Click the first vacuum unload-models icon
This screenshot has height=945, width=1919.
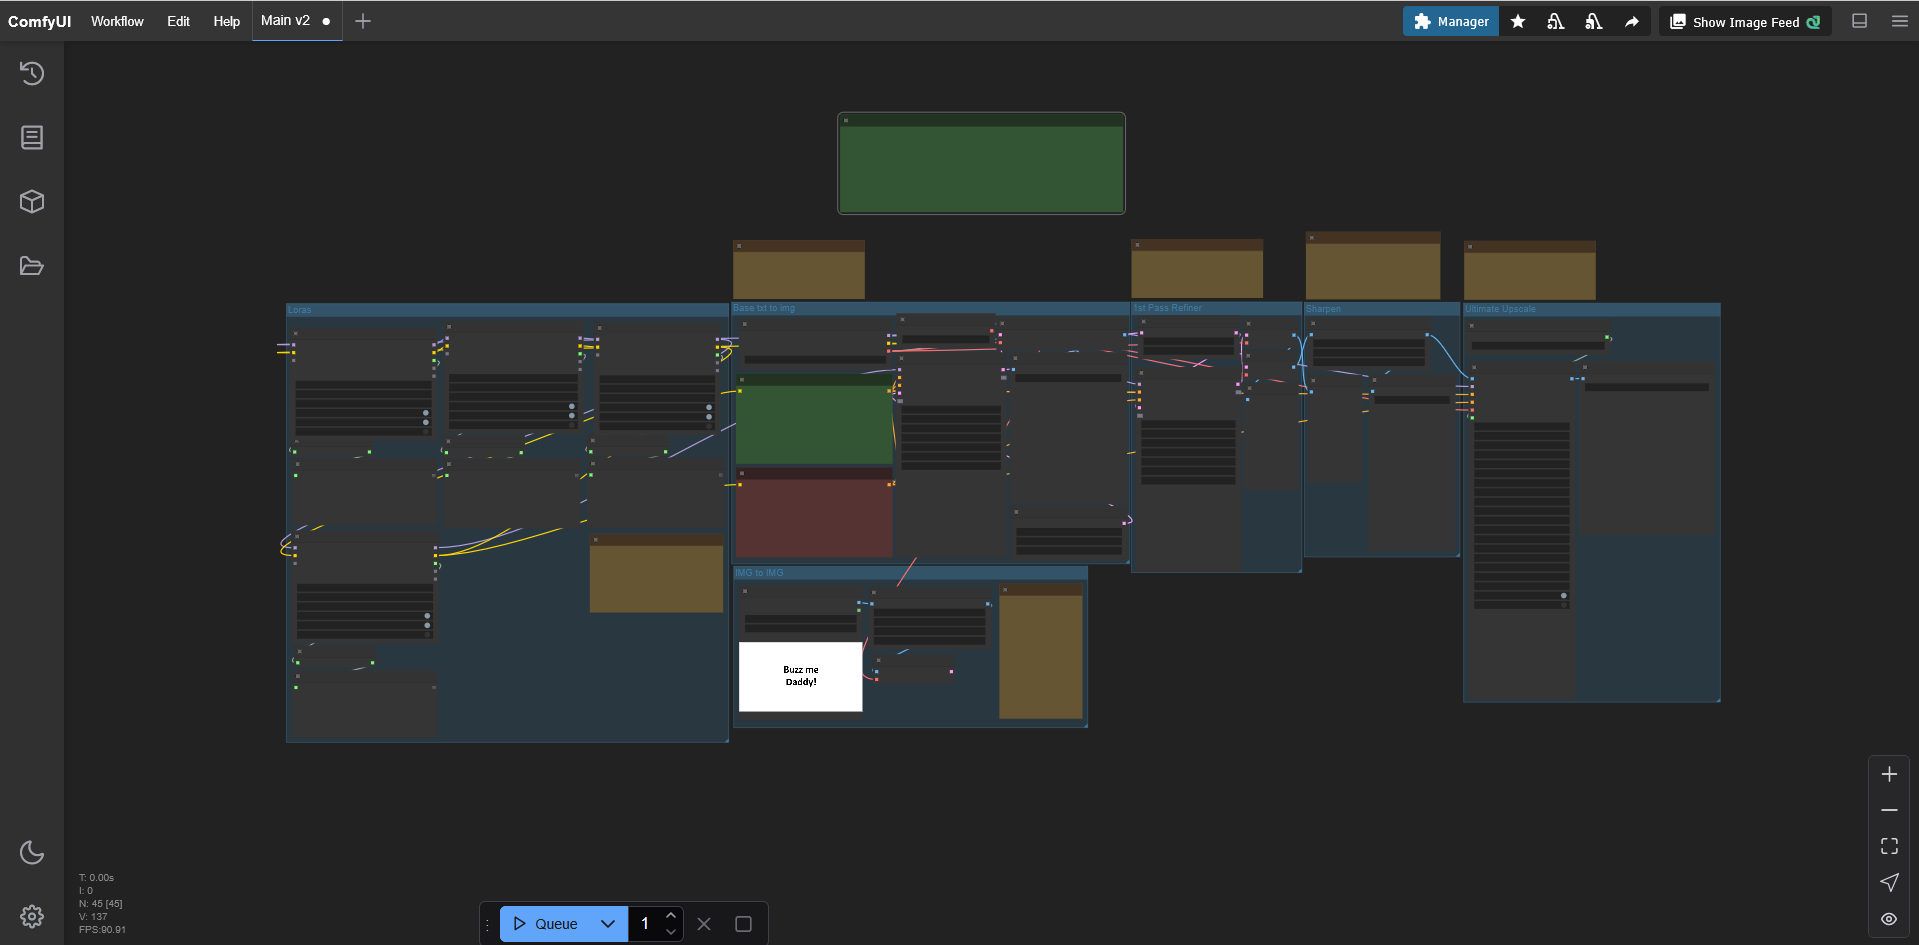tap(1556, 21)
